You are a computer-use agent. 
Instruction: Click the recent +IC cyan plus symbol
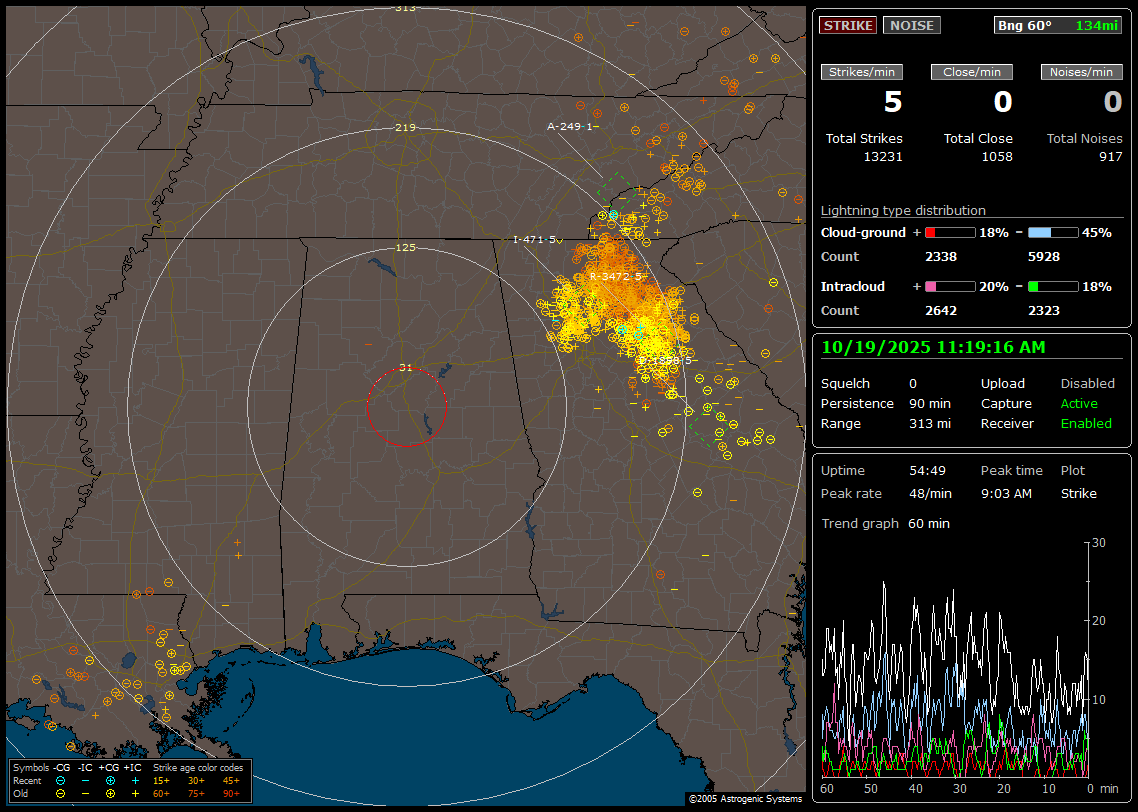pos(135,780)
